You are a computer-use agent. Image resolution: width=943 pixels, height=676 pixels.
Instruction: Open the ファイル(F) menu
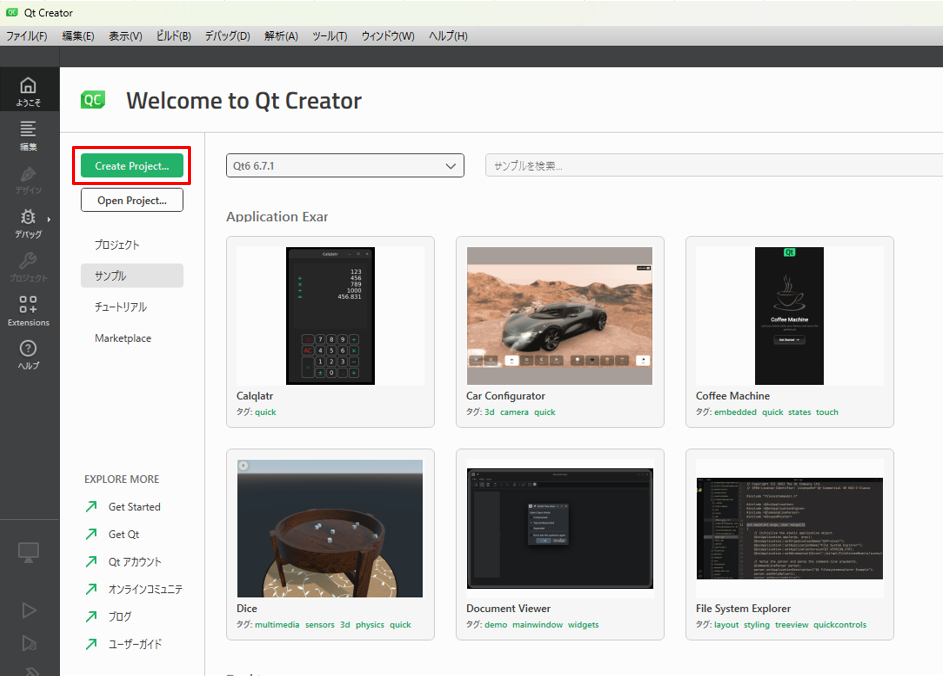(x=27, y=36)
